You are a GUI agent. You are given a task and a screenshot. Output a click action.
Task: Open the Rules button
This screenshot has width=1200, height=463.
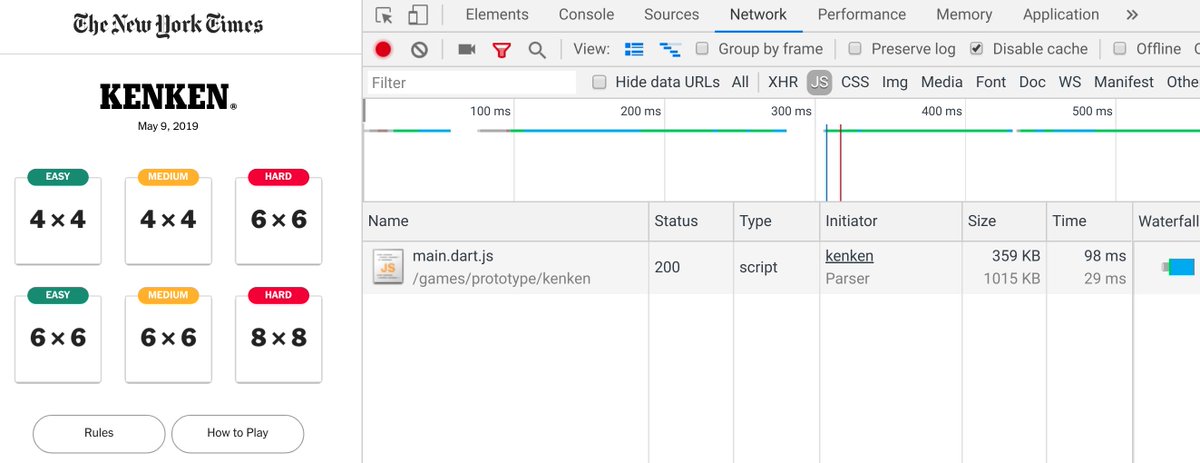(x=99, y=433)
